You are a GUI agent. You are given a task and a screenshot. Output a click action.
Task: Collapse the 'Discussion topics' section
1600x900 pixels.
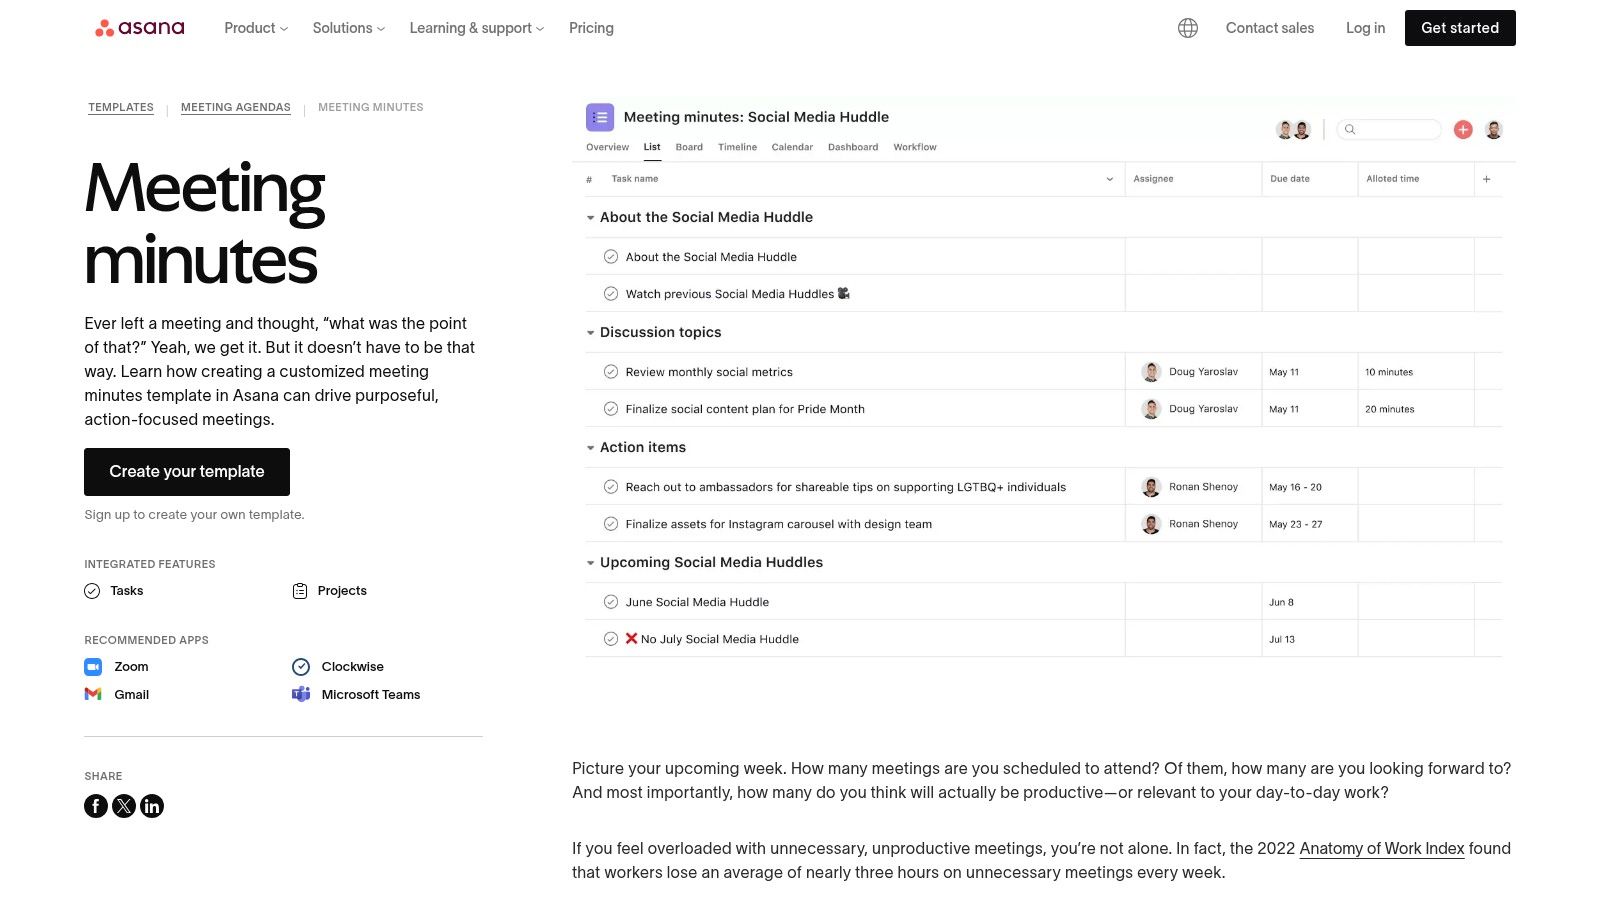click(589, 332)
